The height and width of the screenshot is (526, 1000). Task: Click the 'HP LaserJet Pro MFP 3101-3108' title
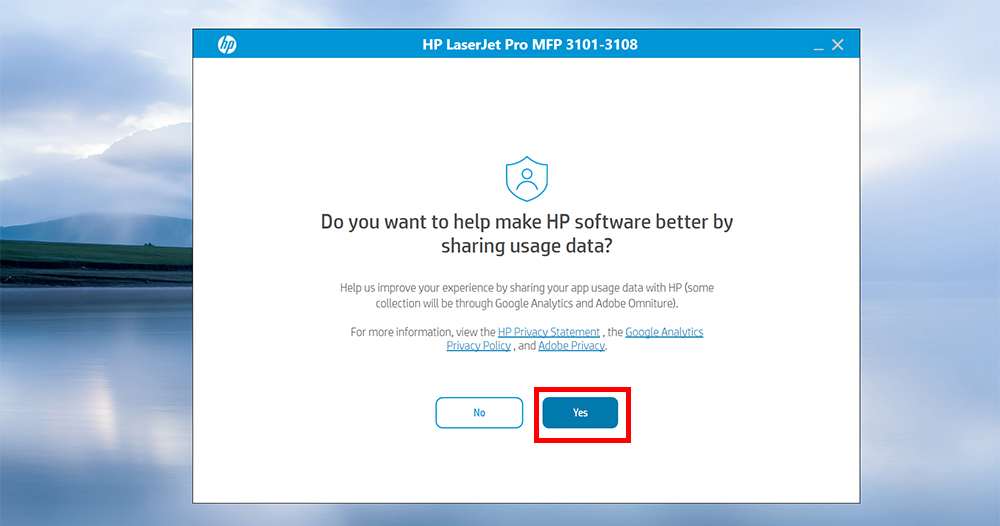[x=530, y=45]
